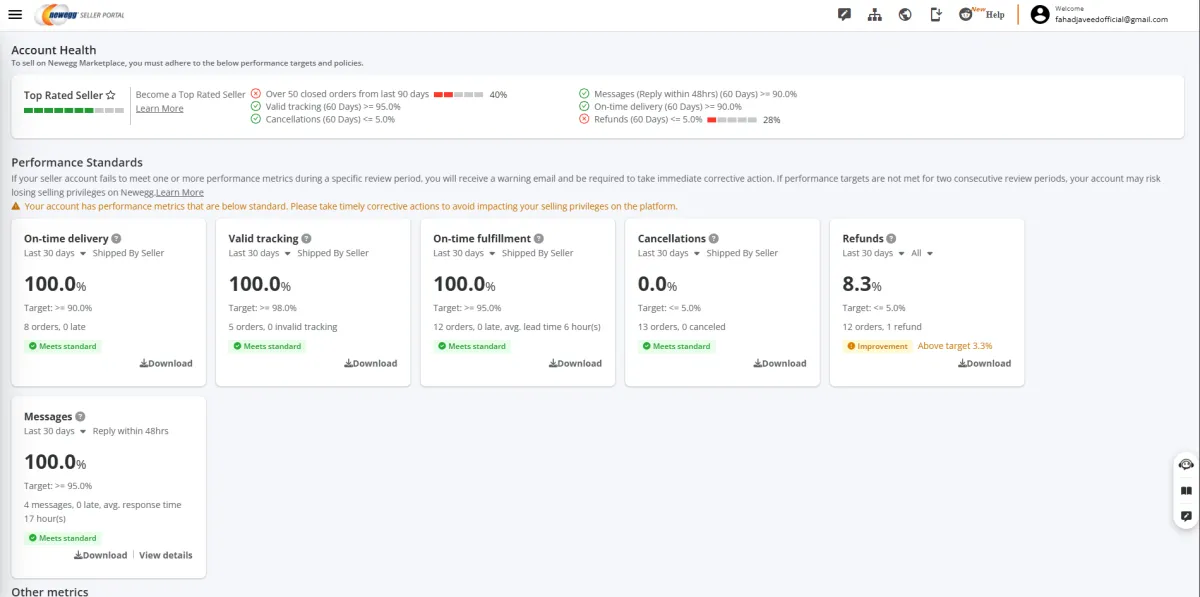Click the sign-out document icon in header

pos(936,14)
